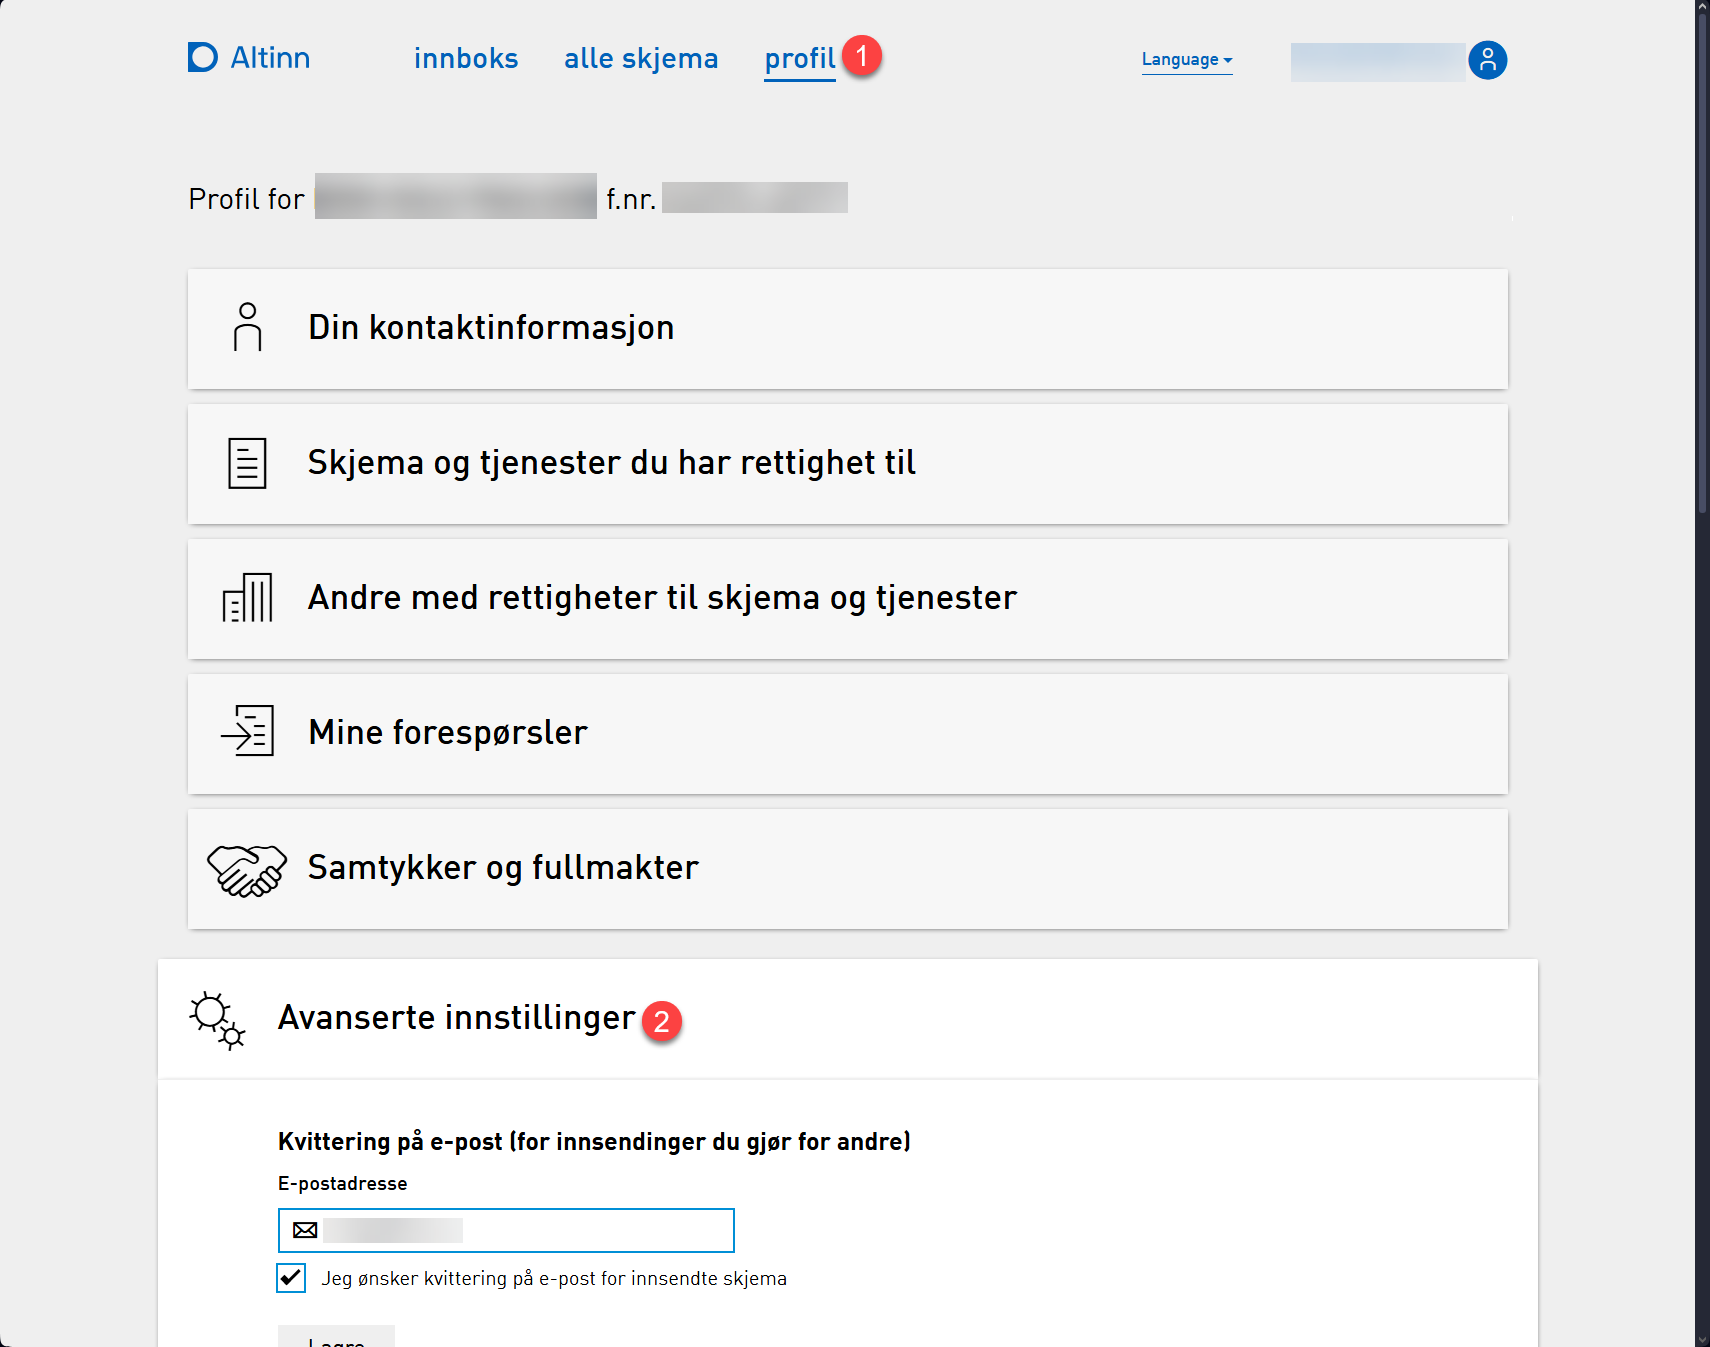Click the person icon beside Din kontaktinformasjon
The image size is (1710, 1347).
point(247,327)
